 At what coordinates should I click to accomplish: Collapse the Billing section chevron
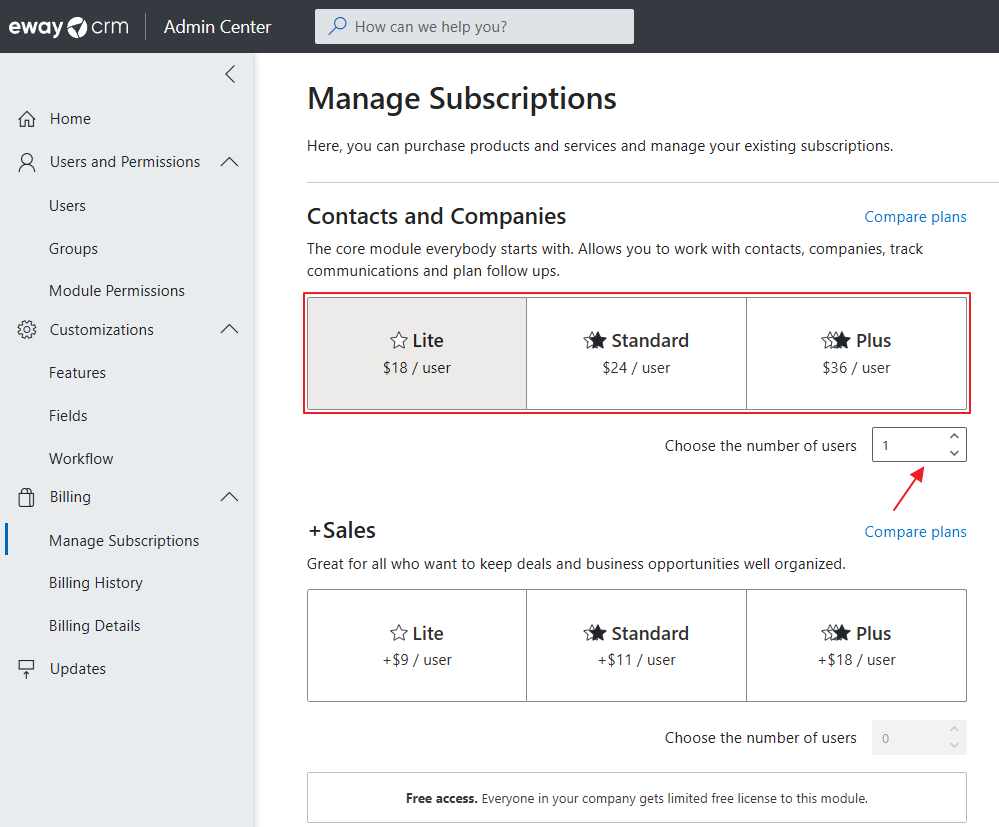pos(229,497)
